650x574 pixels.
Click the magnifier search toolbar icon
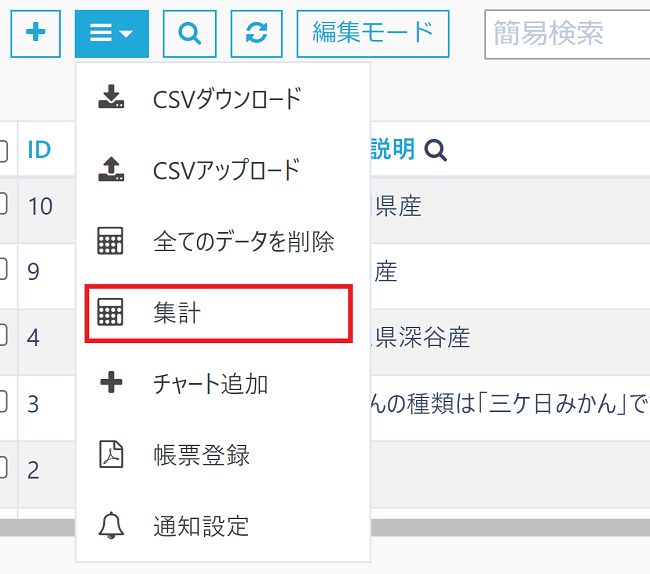tap(189, 33)
